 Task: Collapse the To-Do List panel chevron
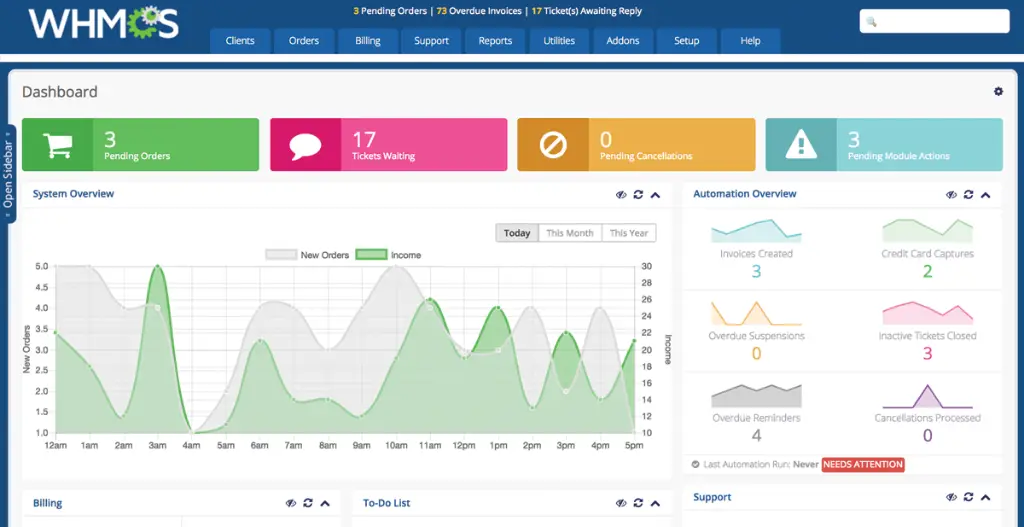click(655, 503)
